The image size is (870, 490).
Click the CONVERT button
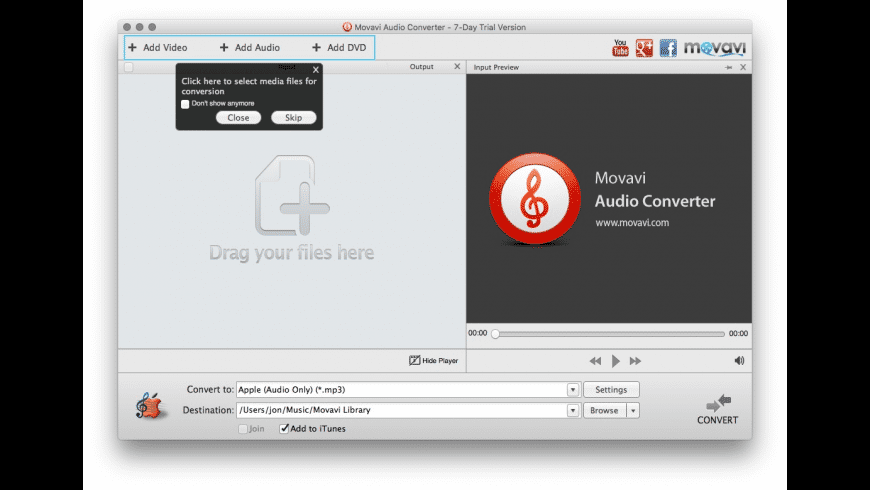tap(718, 410)
